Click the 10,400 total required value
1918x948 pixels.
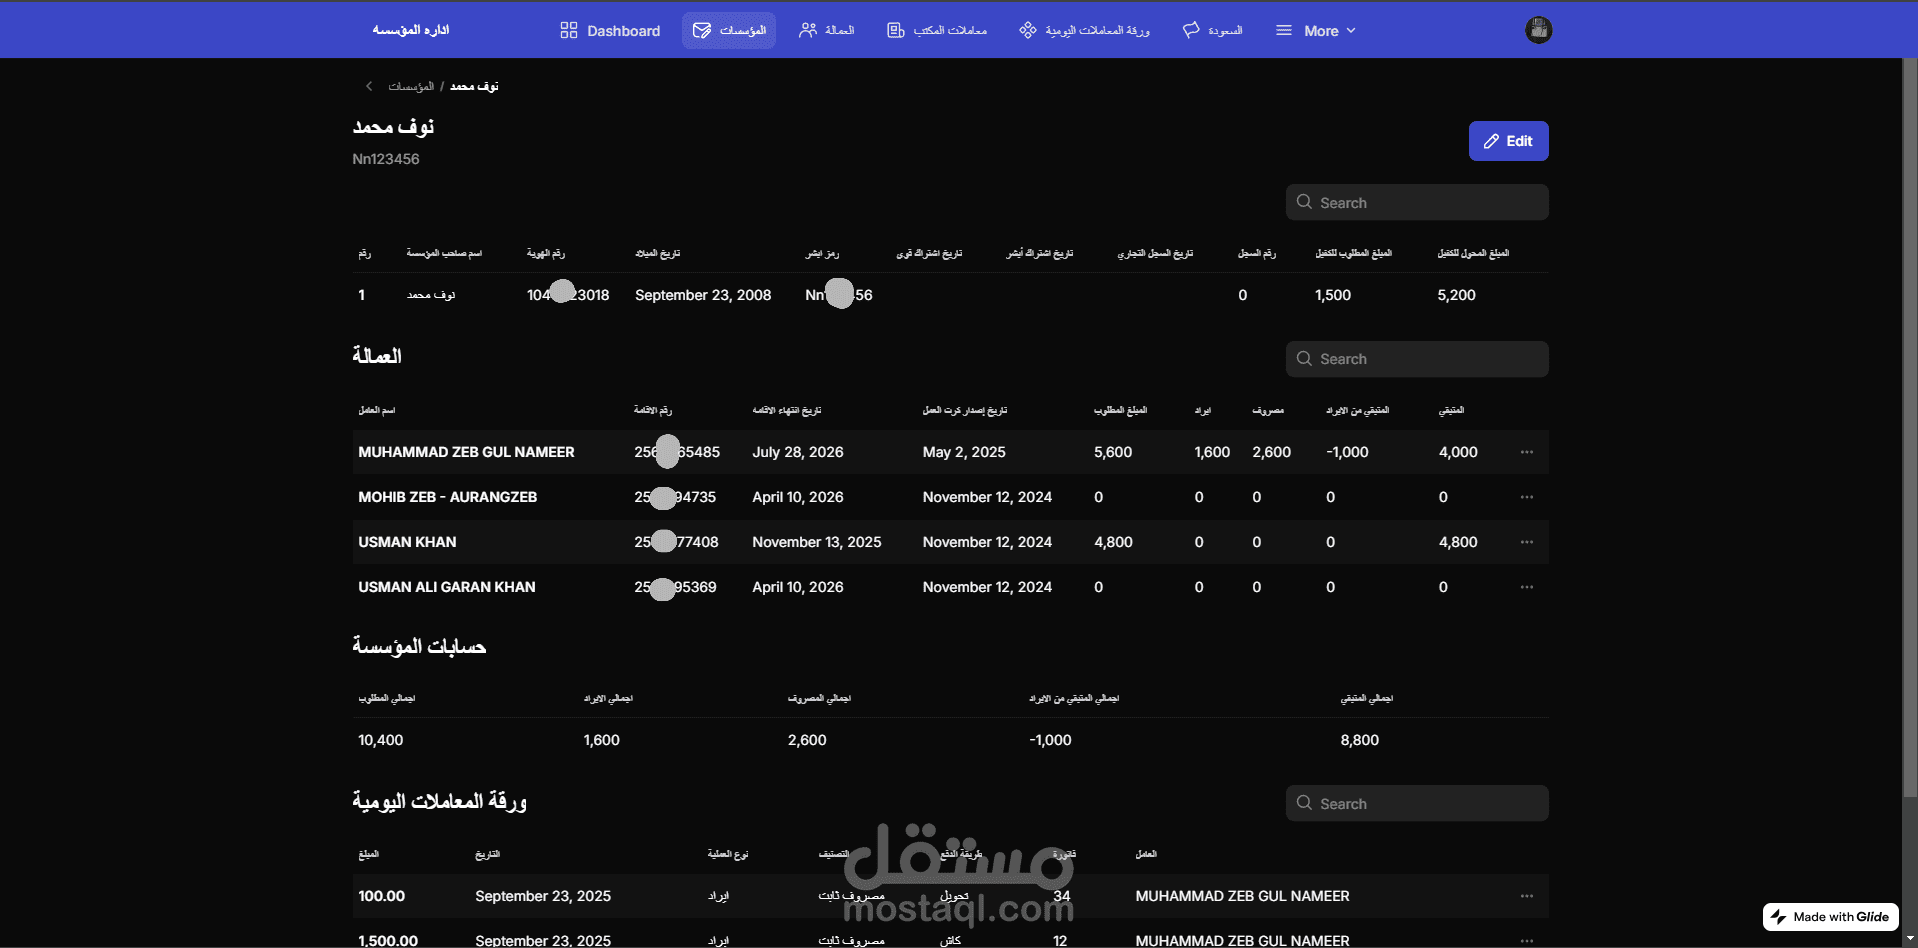coord(381,740)
